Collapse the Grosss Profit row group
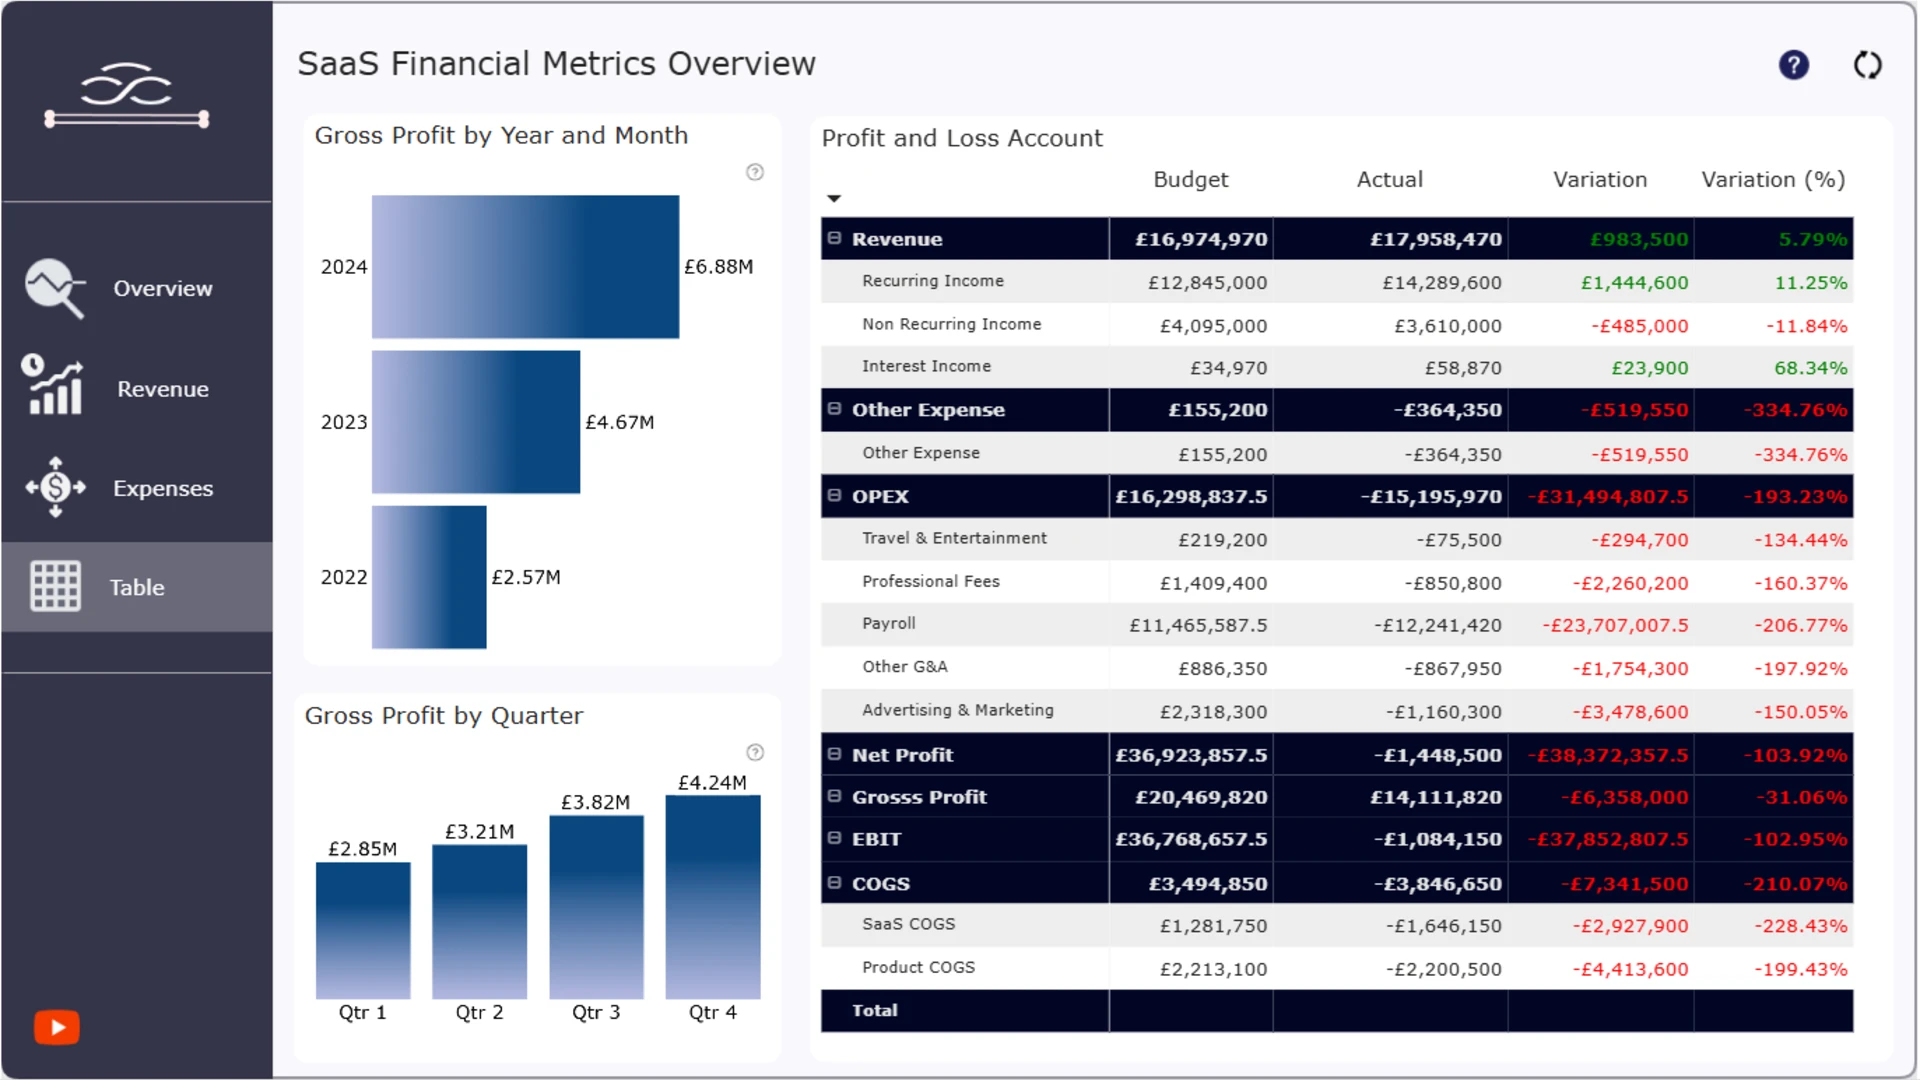The height and width of the screenshot is (1080, 1920). pos(834,796)
